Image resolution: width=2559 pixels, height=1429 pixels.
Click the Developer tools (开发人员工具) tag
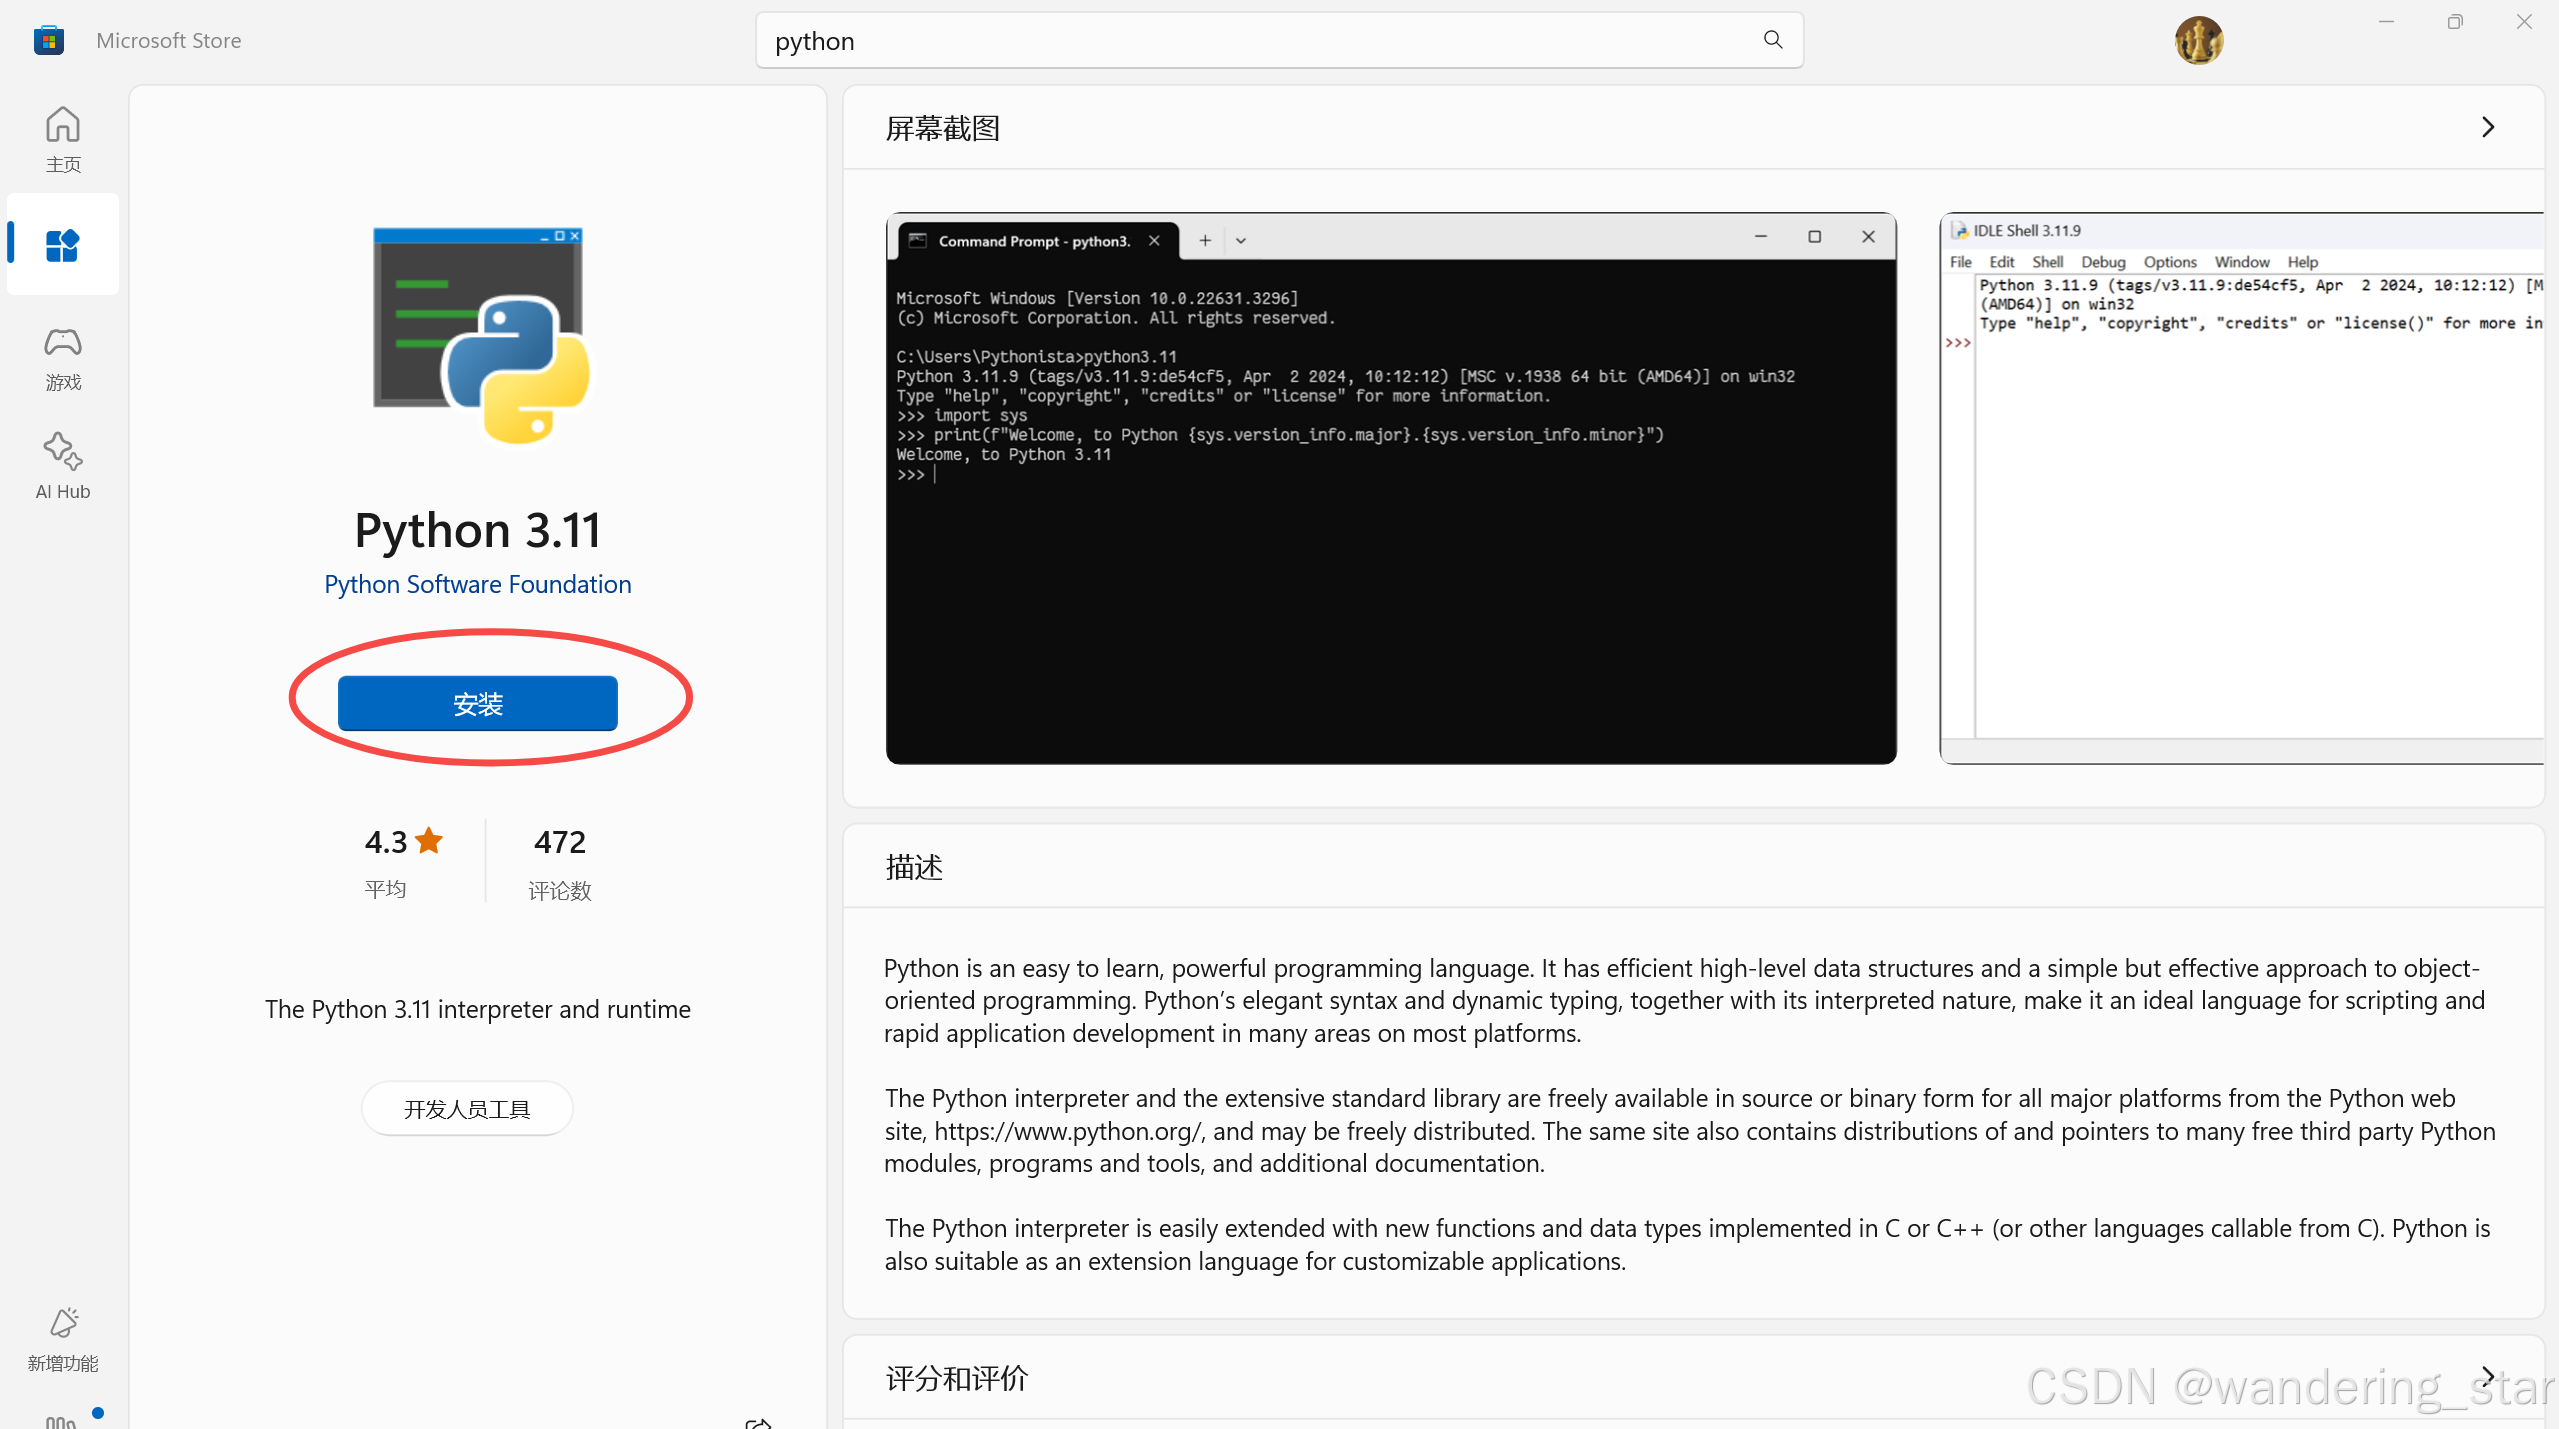[466, 1108]
